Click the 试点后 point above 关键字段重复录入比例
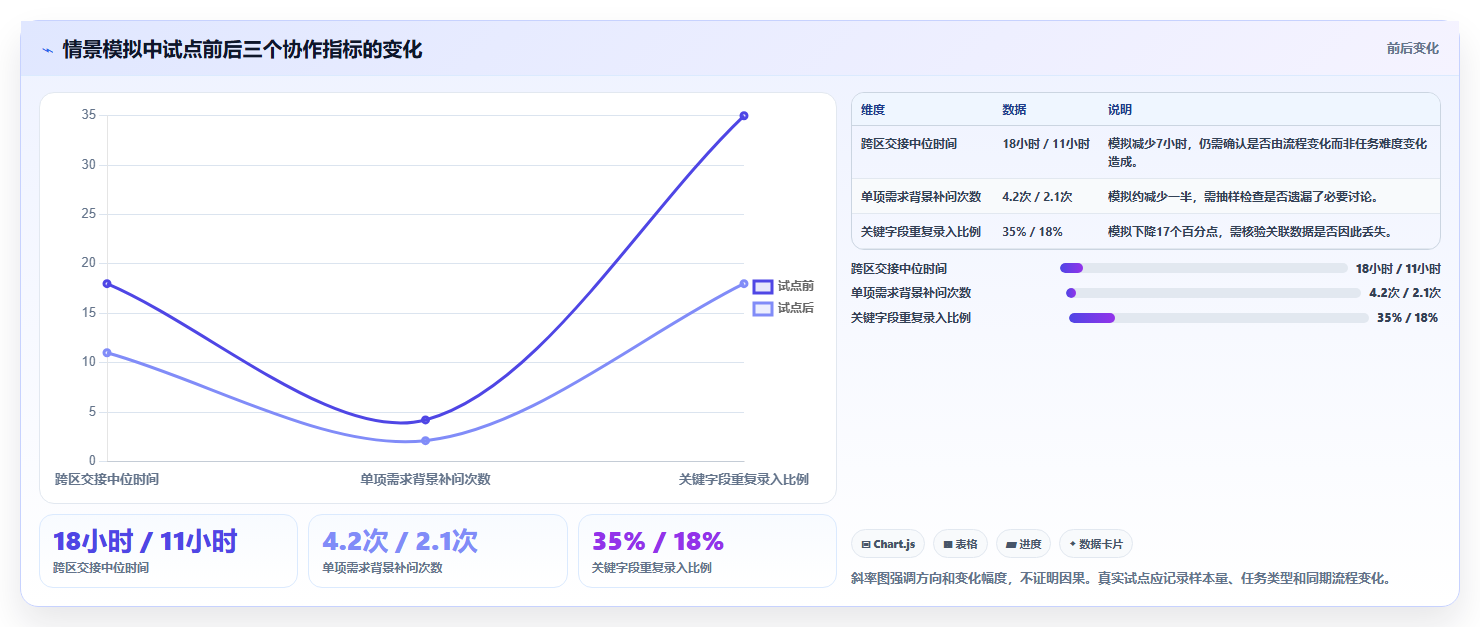The width and height of the screenshot is (1480, 627). [744, 283]
